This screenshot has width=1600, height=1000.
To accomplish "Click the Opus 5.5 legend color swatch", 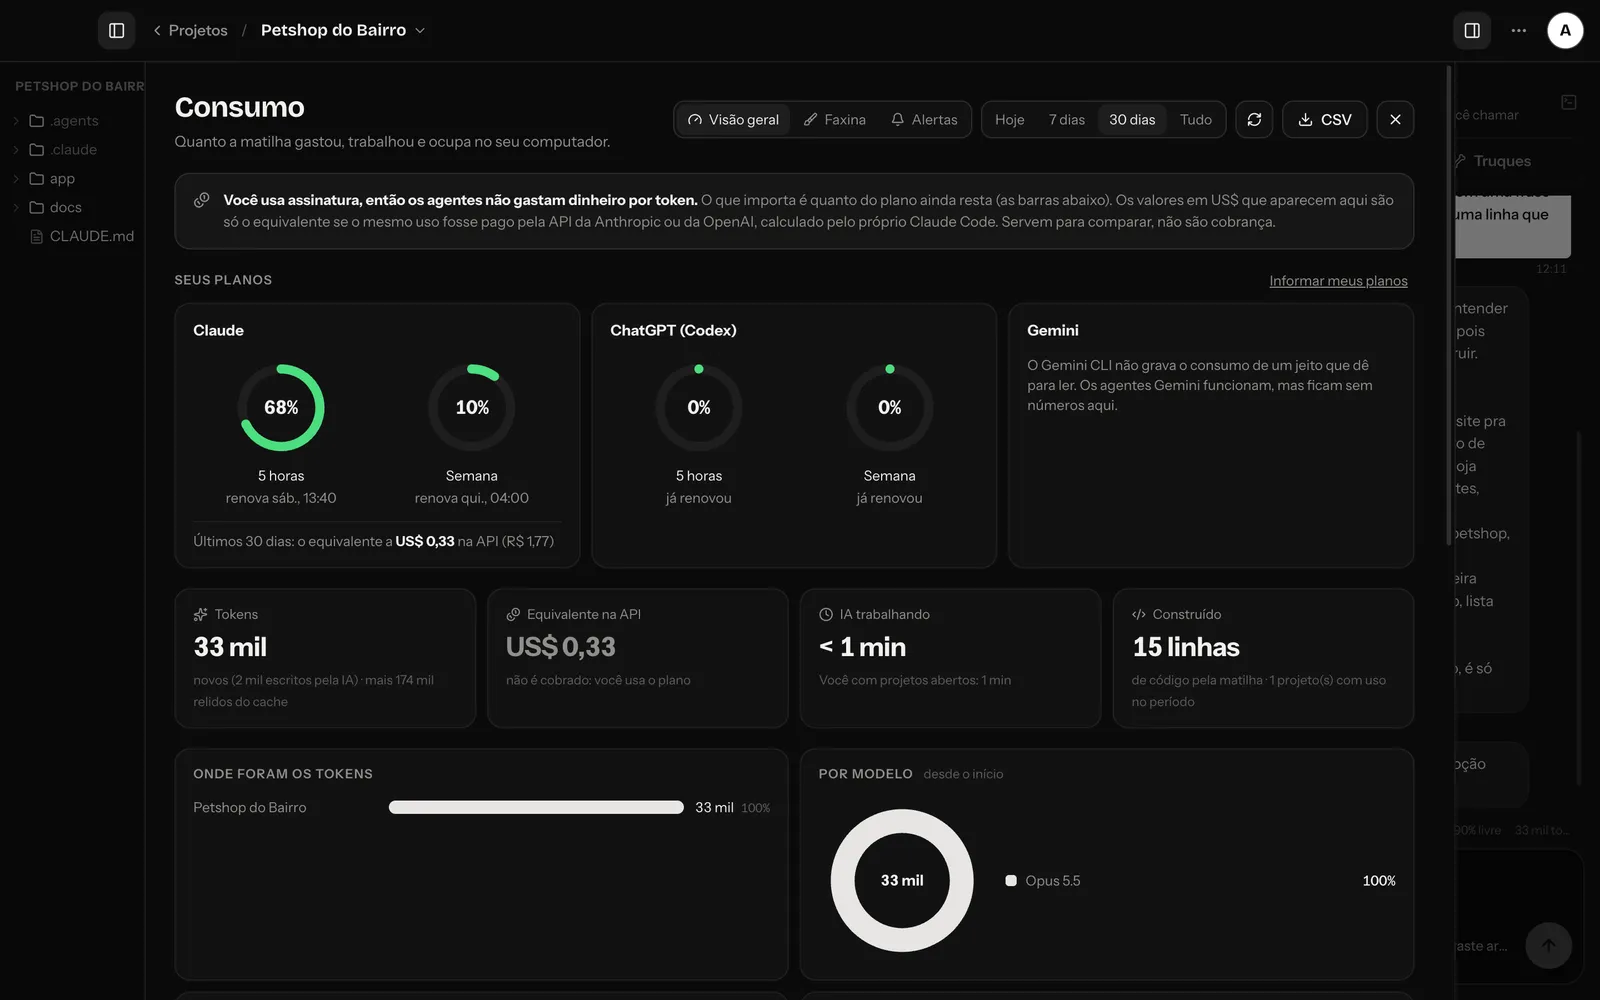I will 1011,881.
